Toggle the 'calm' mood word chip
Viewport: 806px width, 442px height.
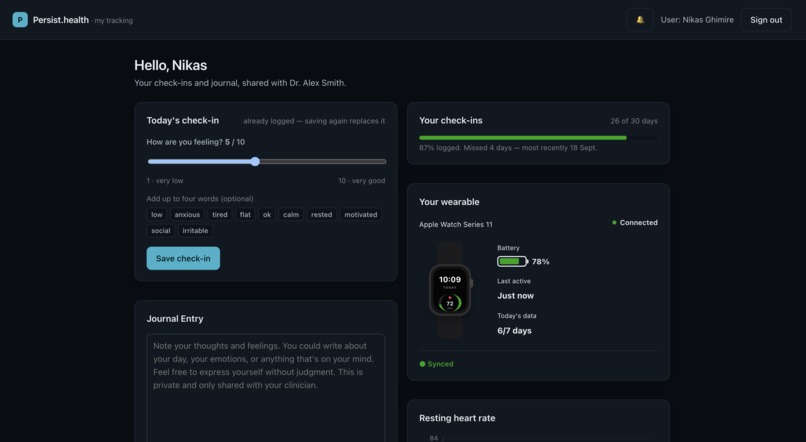tap(291, 215)
